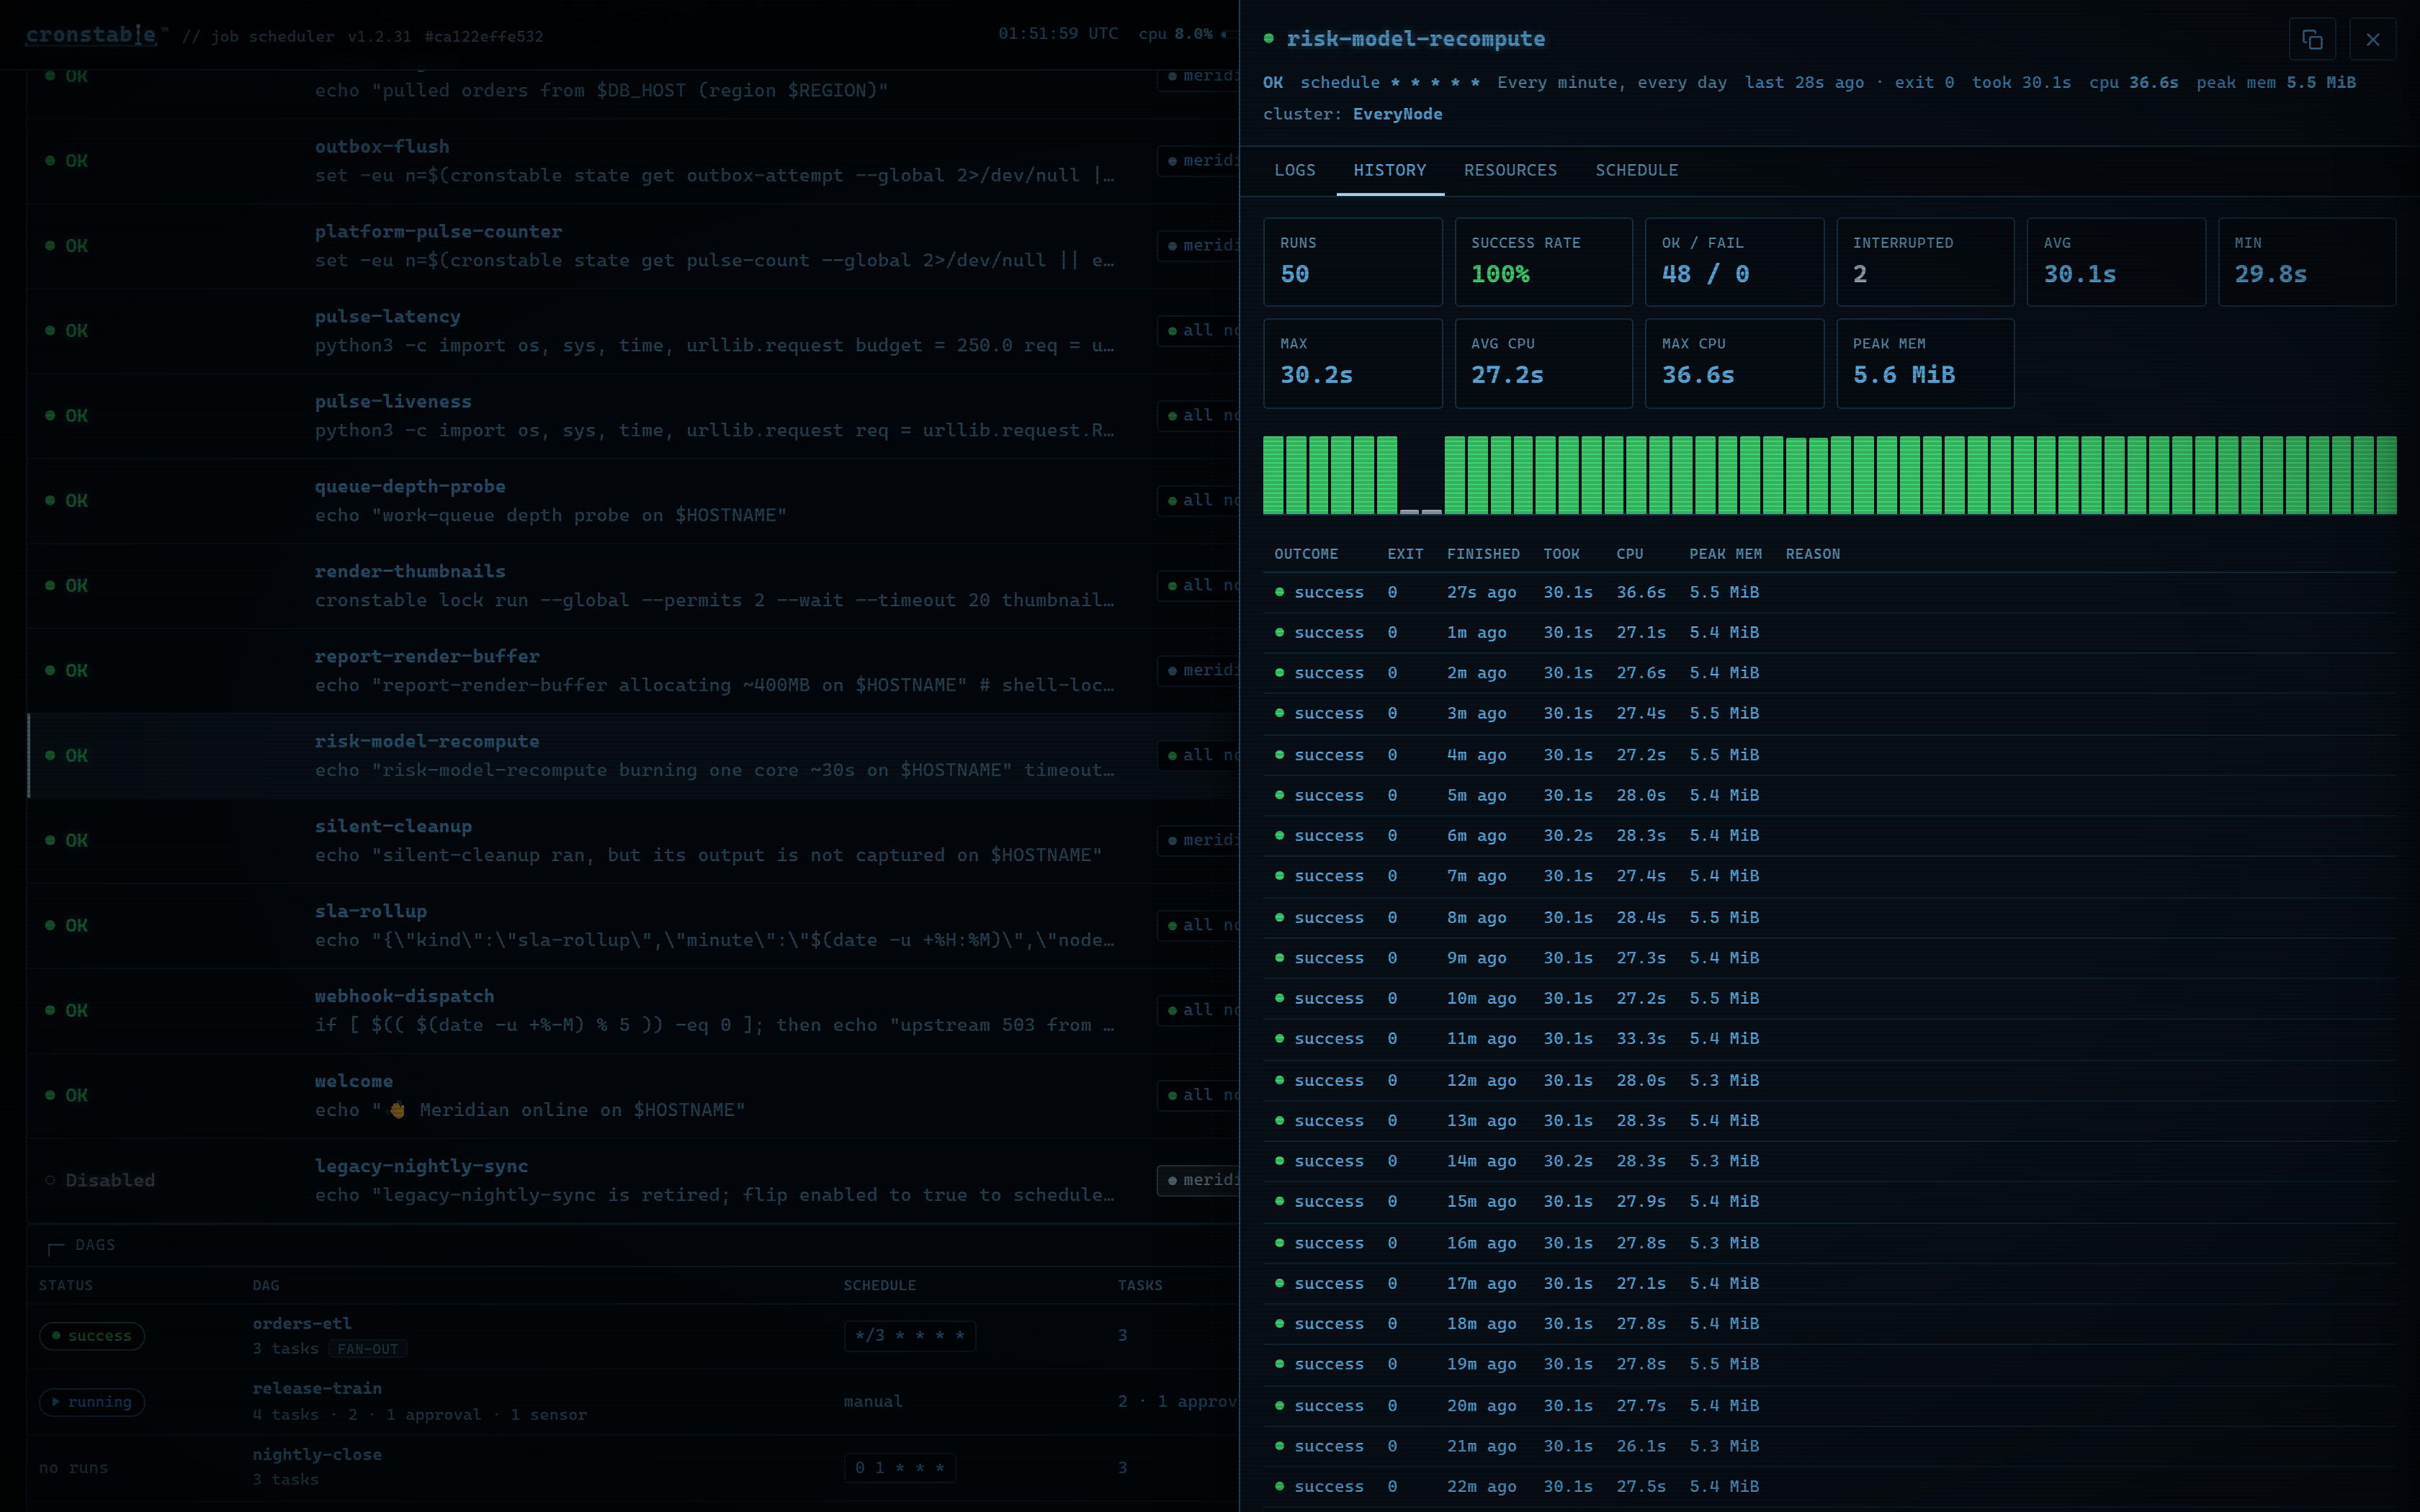Click the 0 1 * * * schedule chip
2420x1512 pixels.
coord(900,1468)
